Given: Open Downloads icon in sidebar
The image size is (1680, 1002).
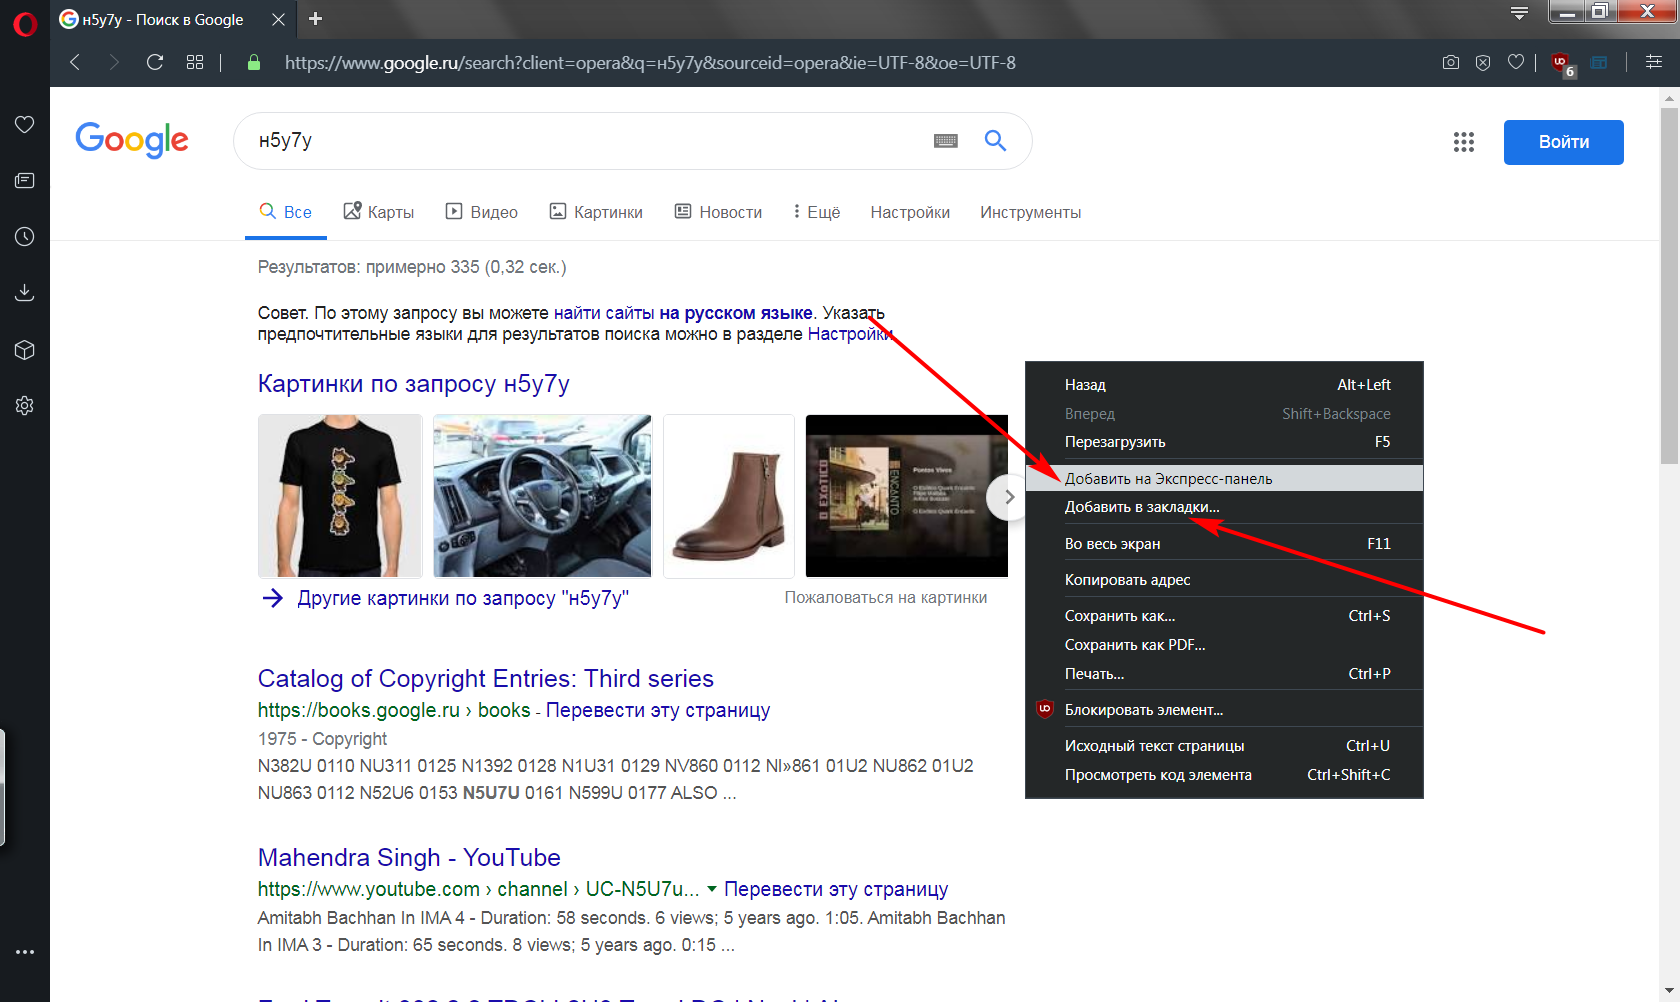Looking at the screenshot, I should pyautogui.click(x=25, y=292).
